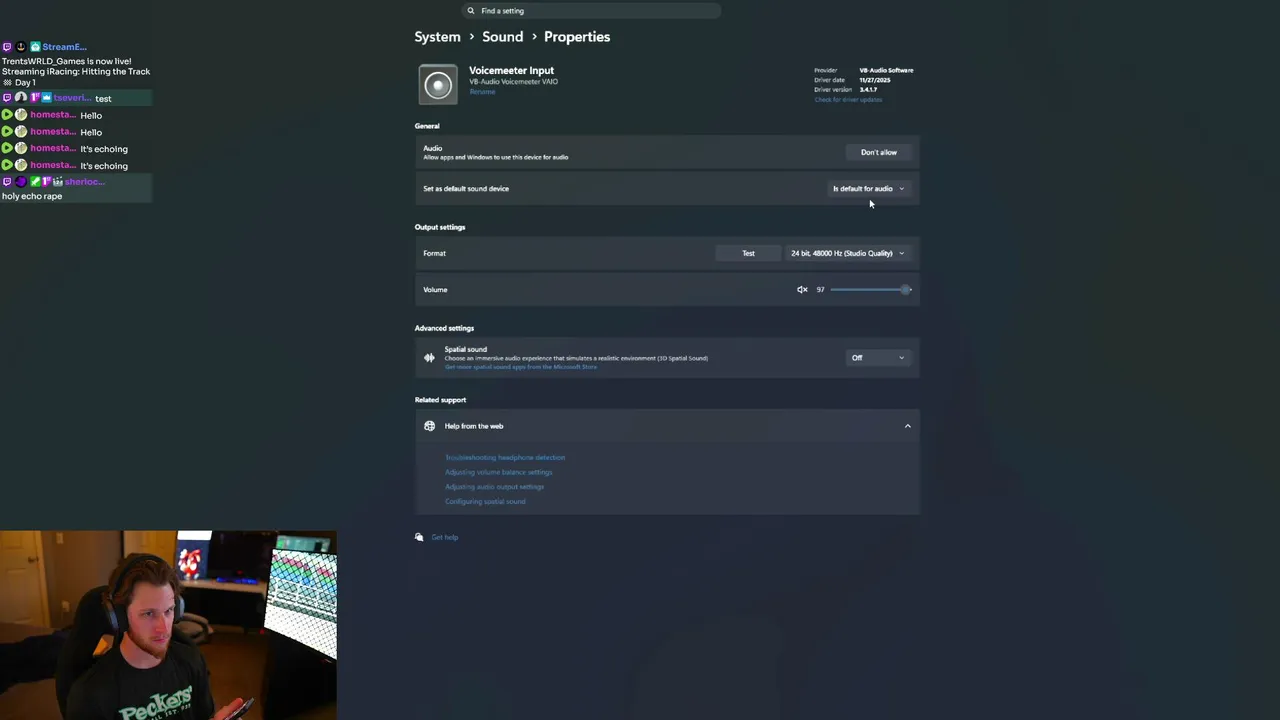
Task: Check for driver updates
Action: click(848, 99)
